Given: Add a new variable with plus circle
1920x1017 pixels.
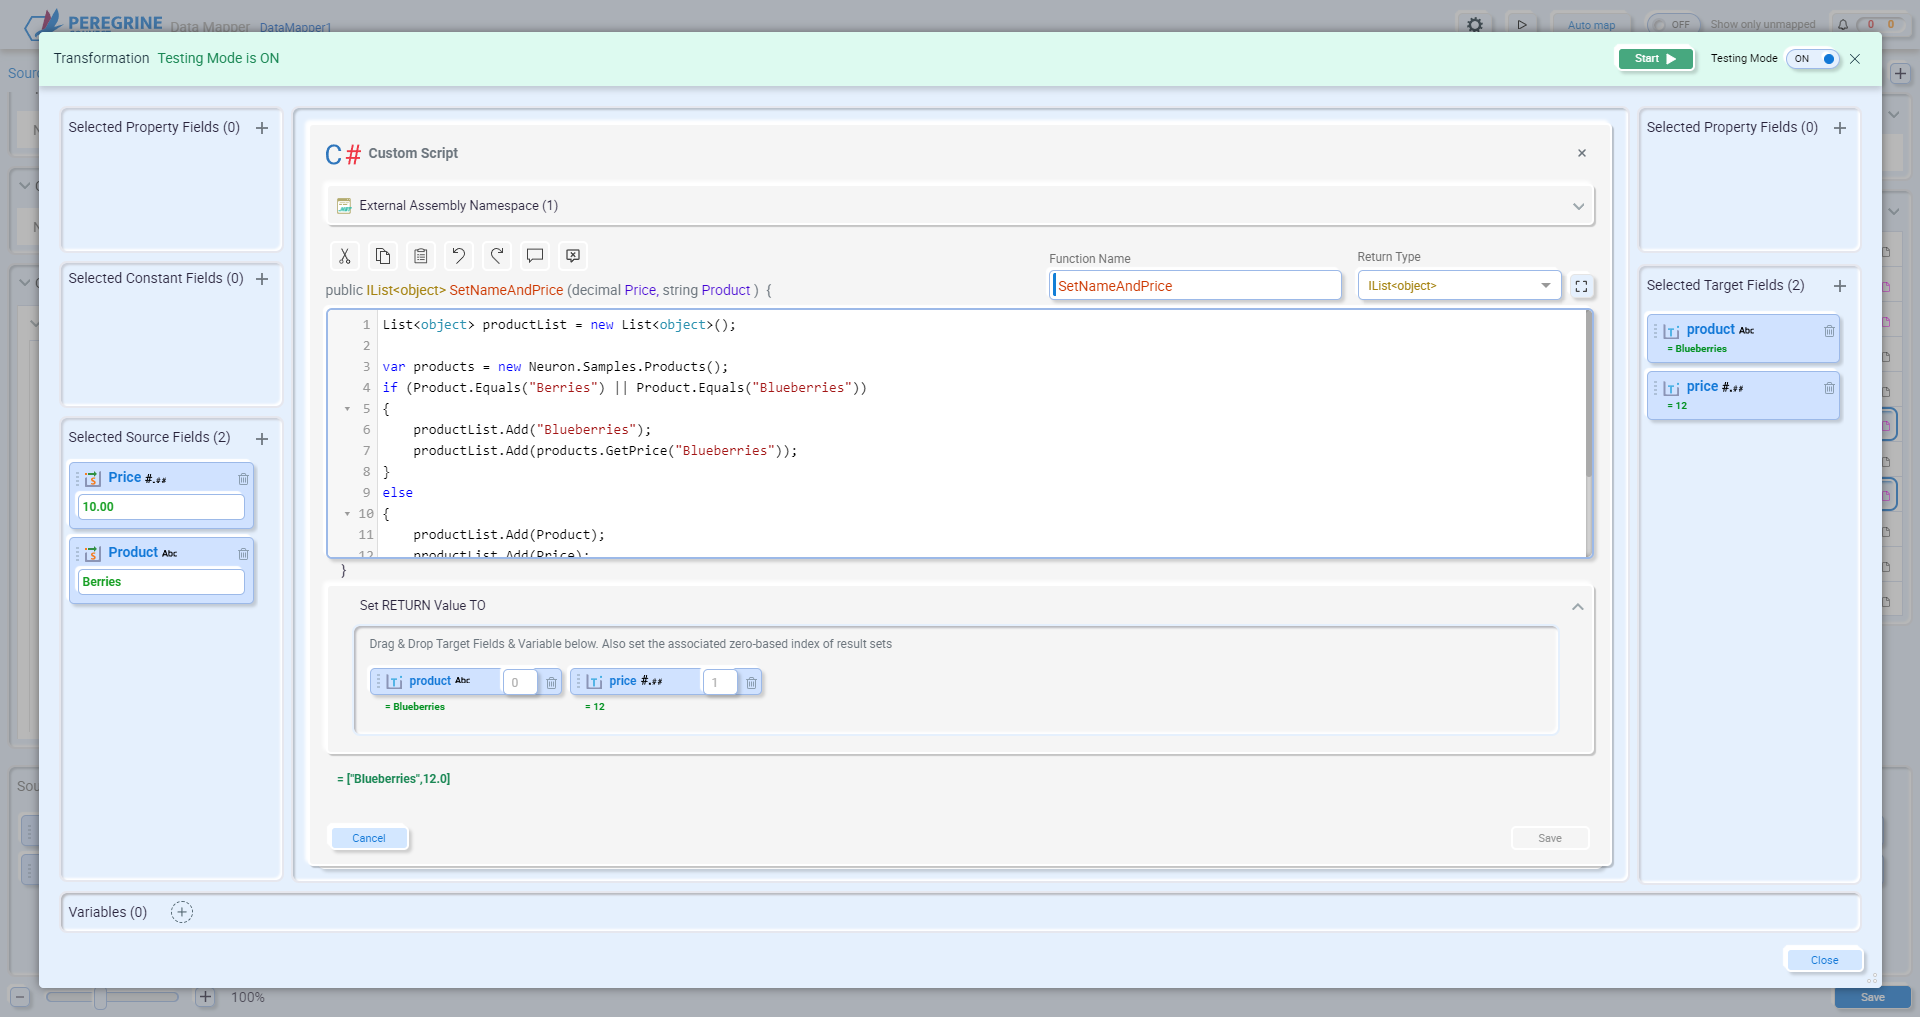Looking at the screenshot, I should click(182, 912).
